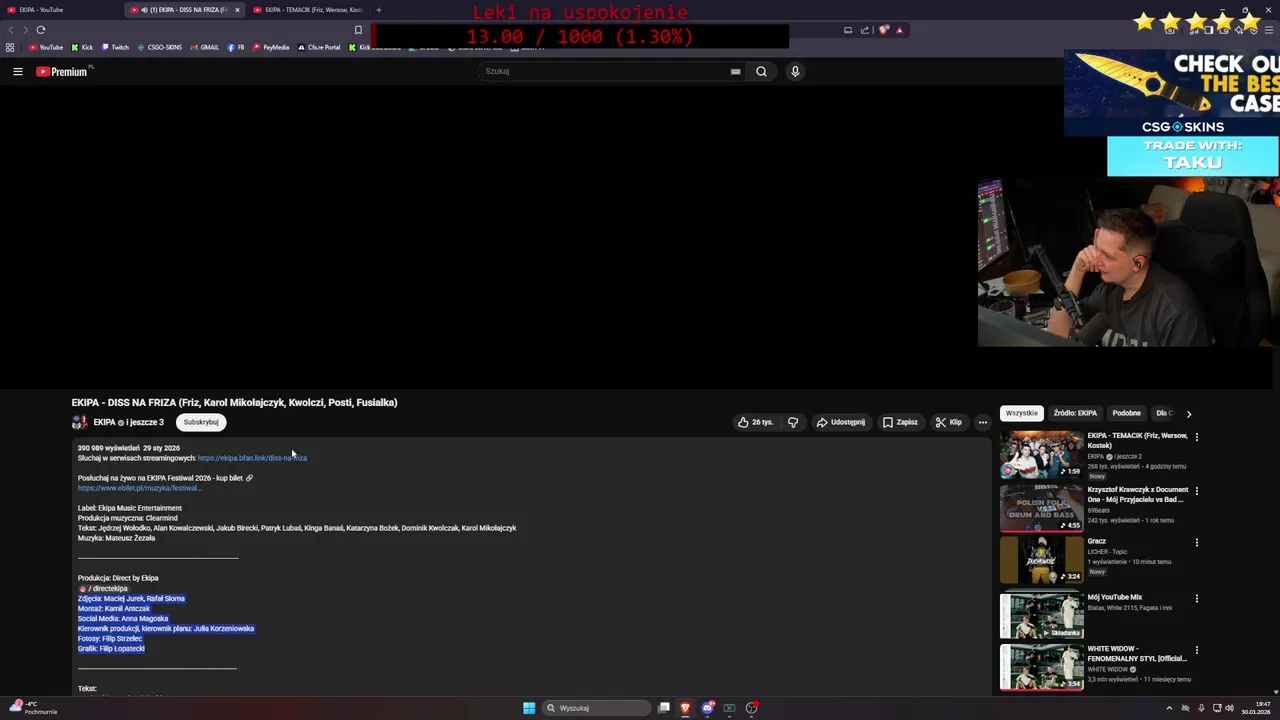Image resolution: width=1280 pixels, height=720 pixels.
Task: Open options menu for EKIPA - TEMACIK
Action: coord(1196,437)
